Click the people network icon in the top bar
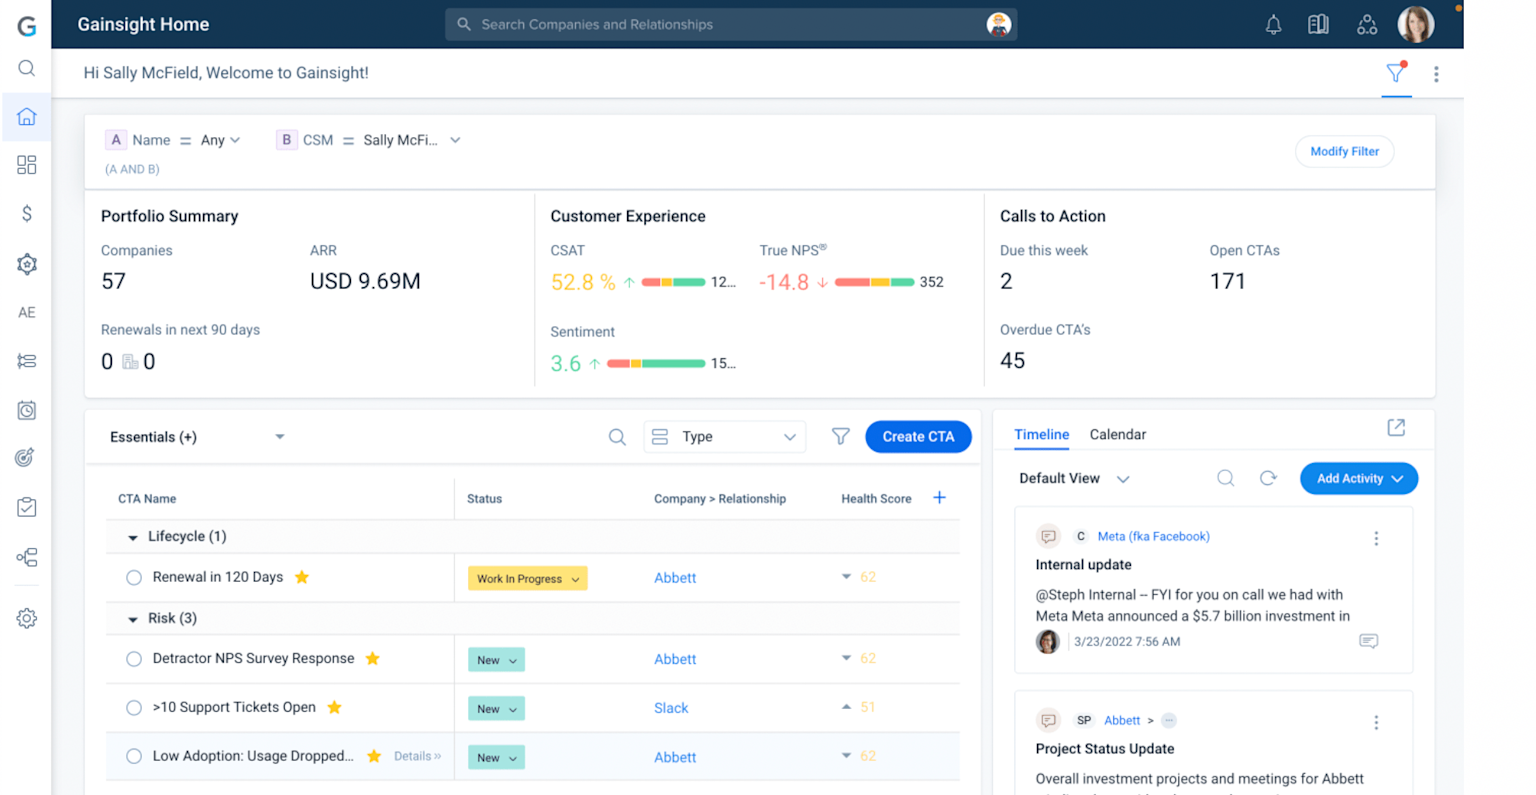This screenshot has height=795, width=1536. point(1367,24)
